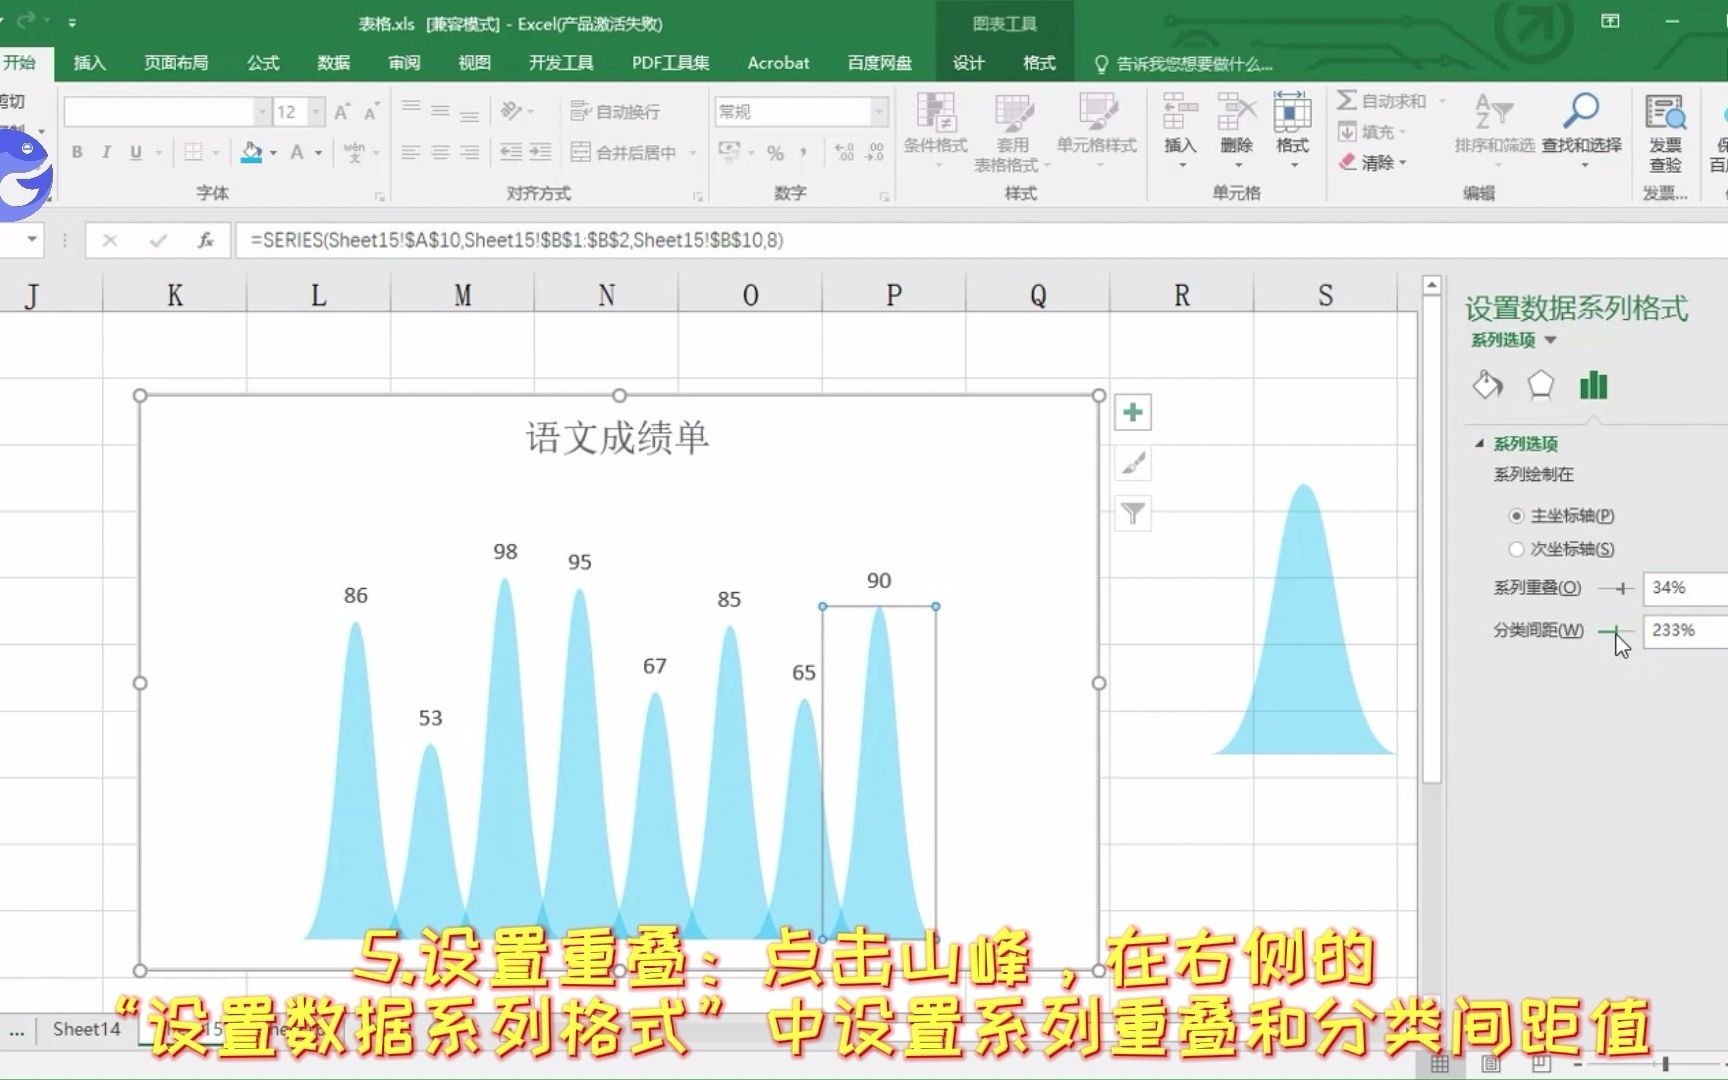Collapse the Series Options (系列选项) section
Screen dimensions: 1728x1080
coord(1479,443)
